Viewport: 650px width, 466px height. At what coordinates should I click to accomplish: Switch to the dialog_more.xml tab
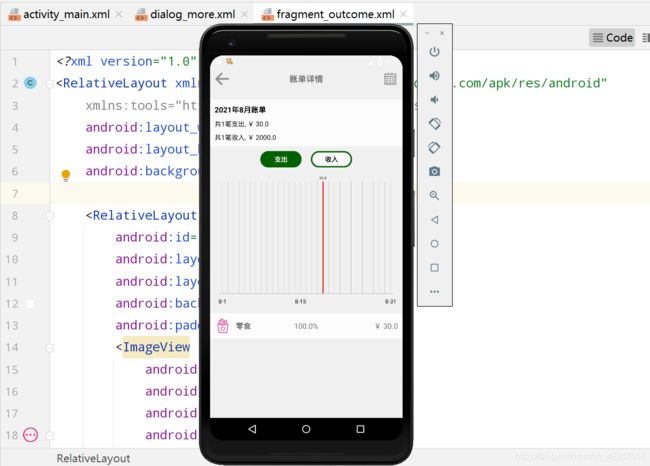coord(191,15)
